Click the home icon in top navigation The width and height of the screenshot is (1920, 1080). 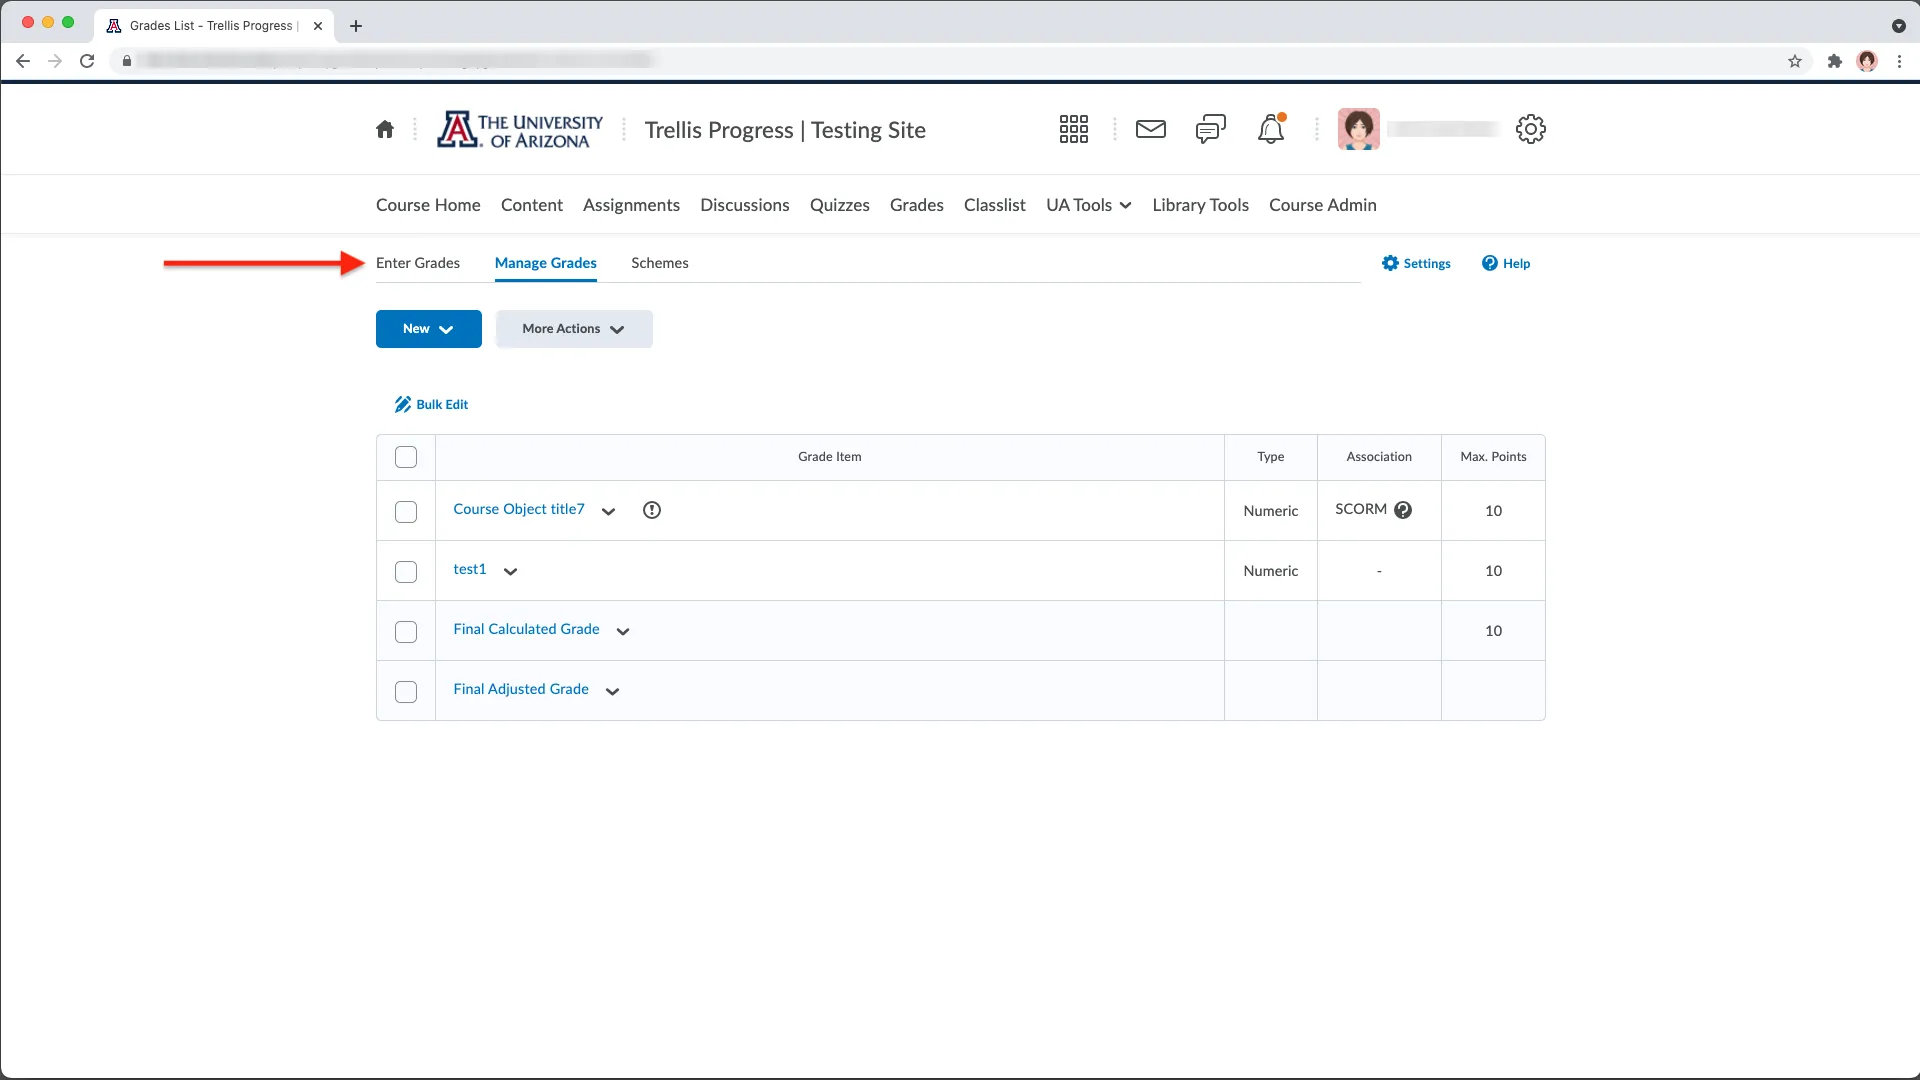pyautogui.click(x=385, y=128)
